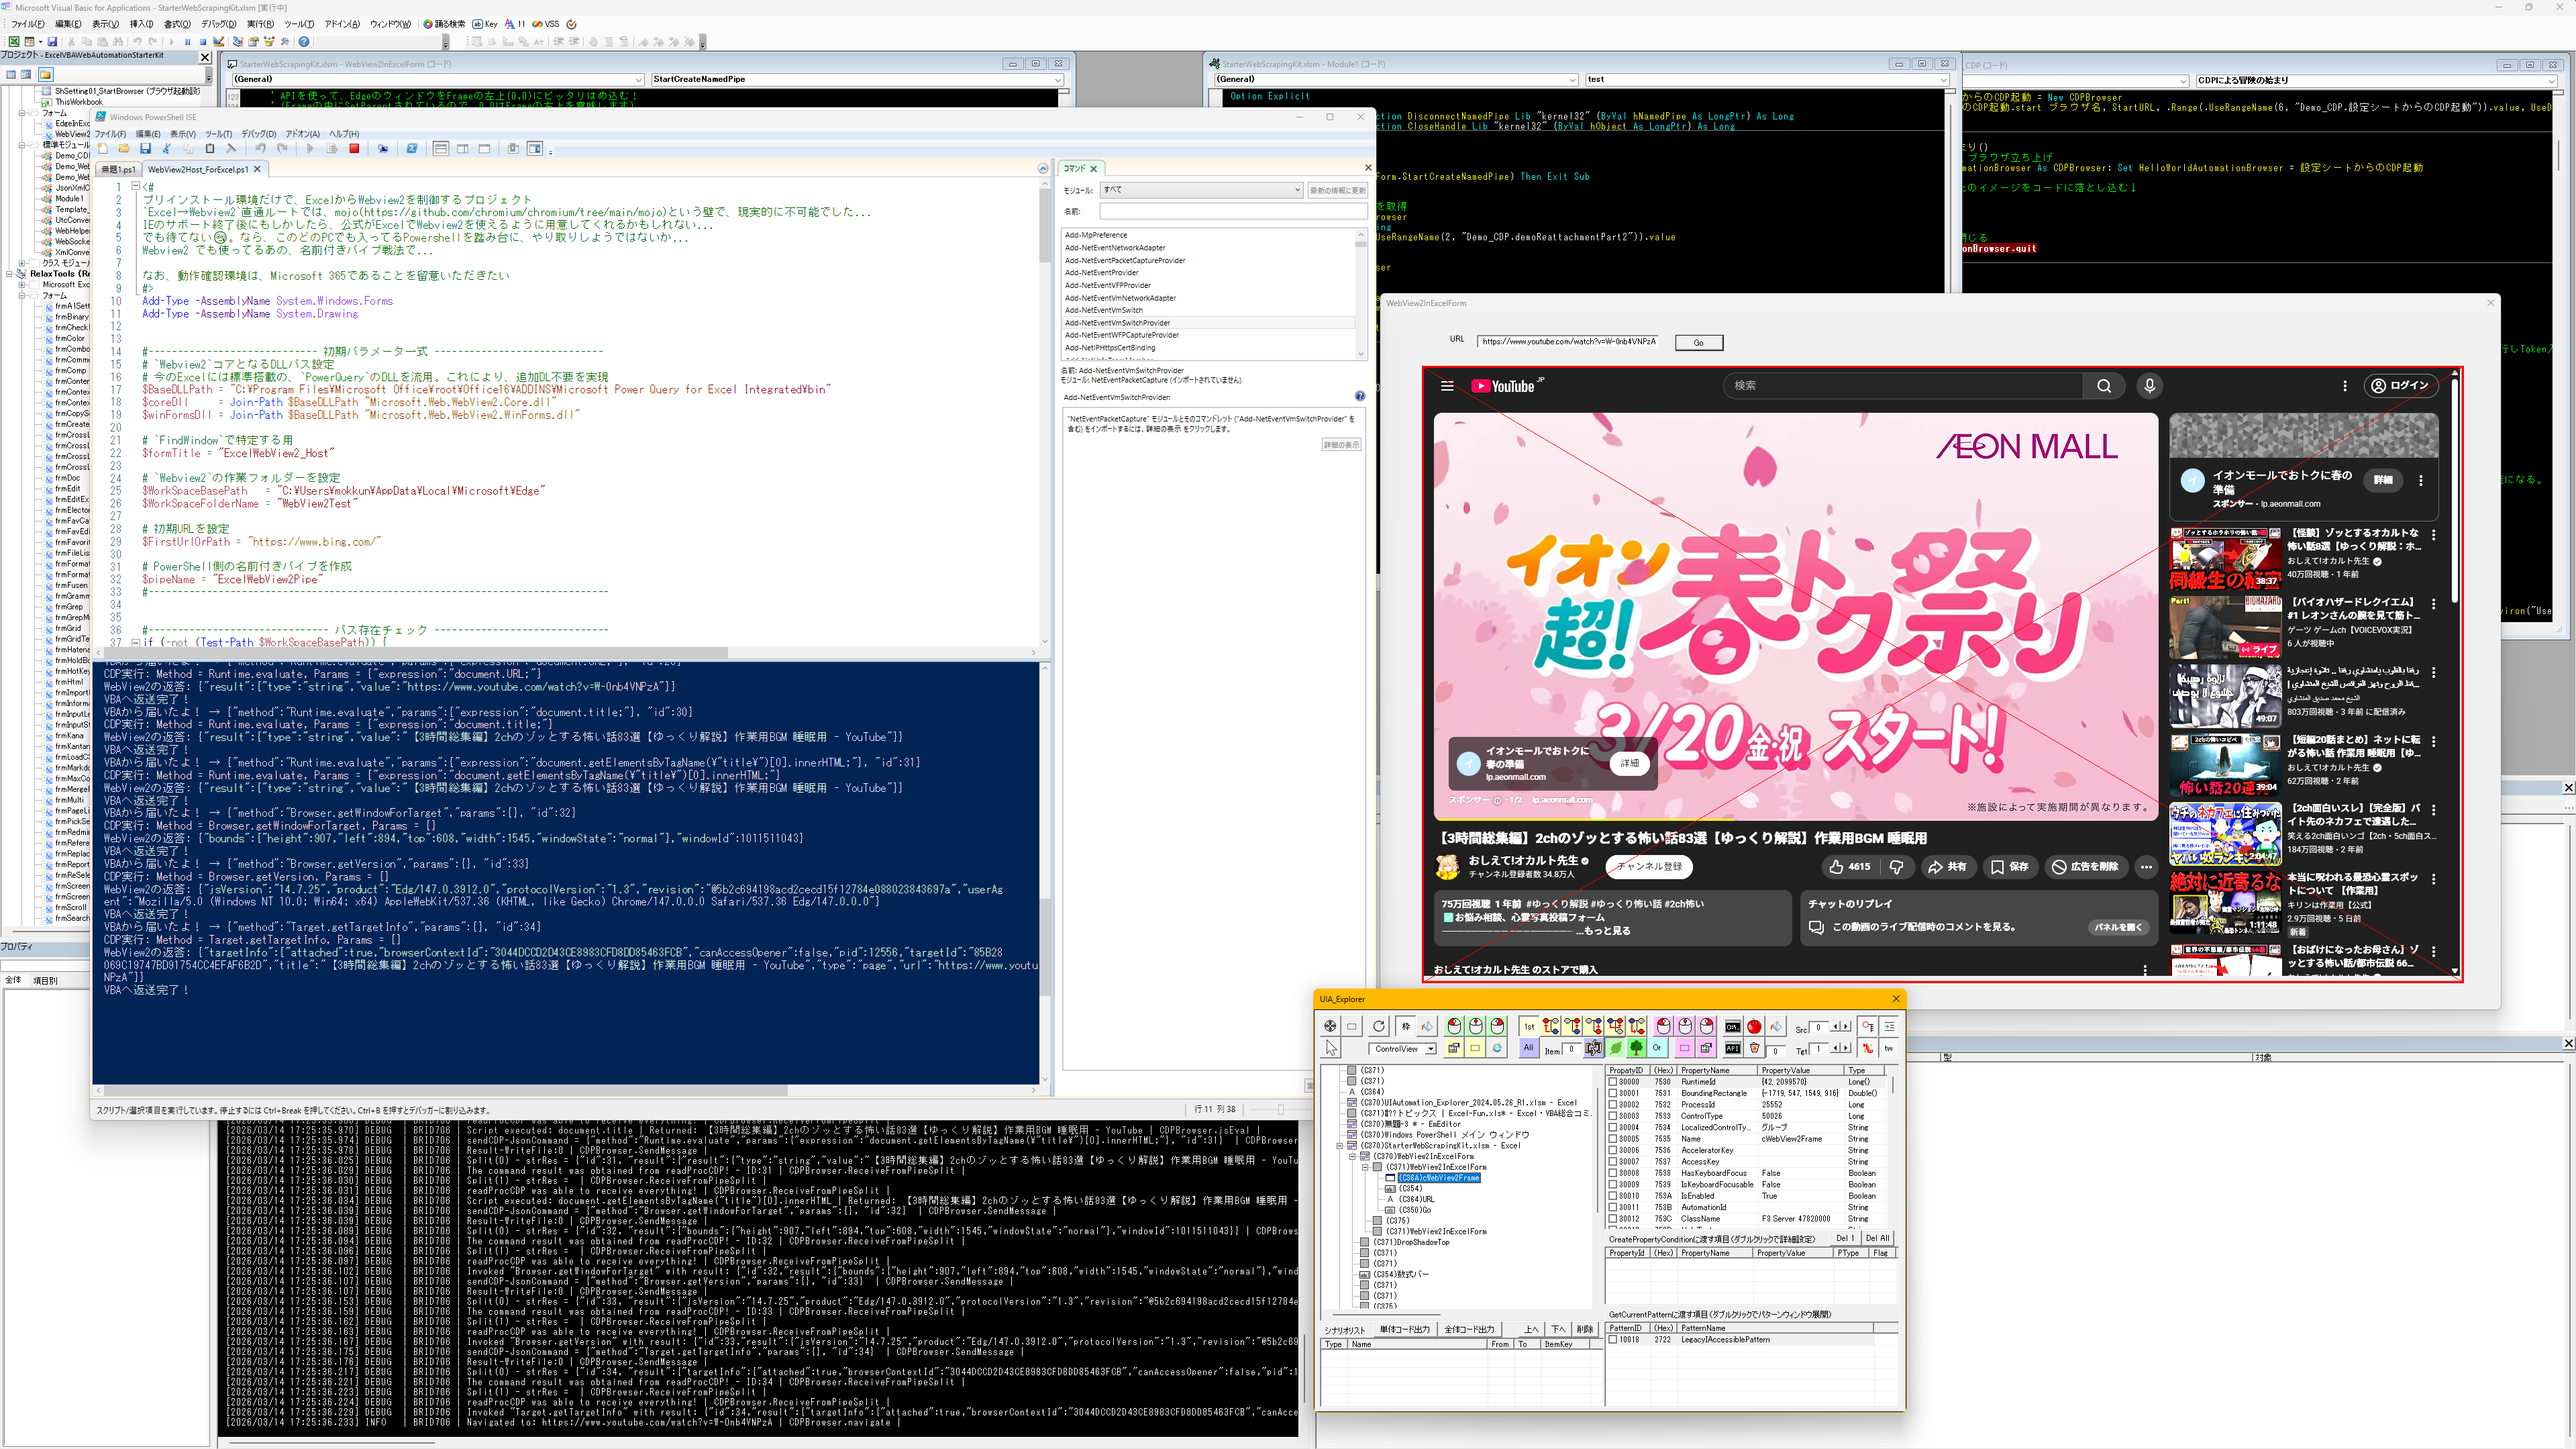Click the Save icon in PowerShell ISE toolbar
The width and height of the screenshot is (2576, 1449).
coord(146,149)
